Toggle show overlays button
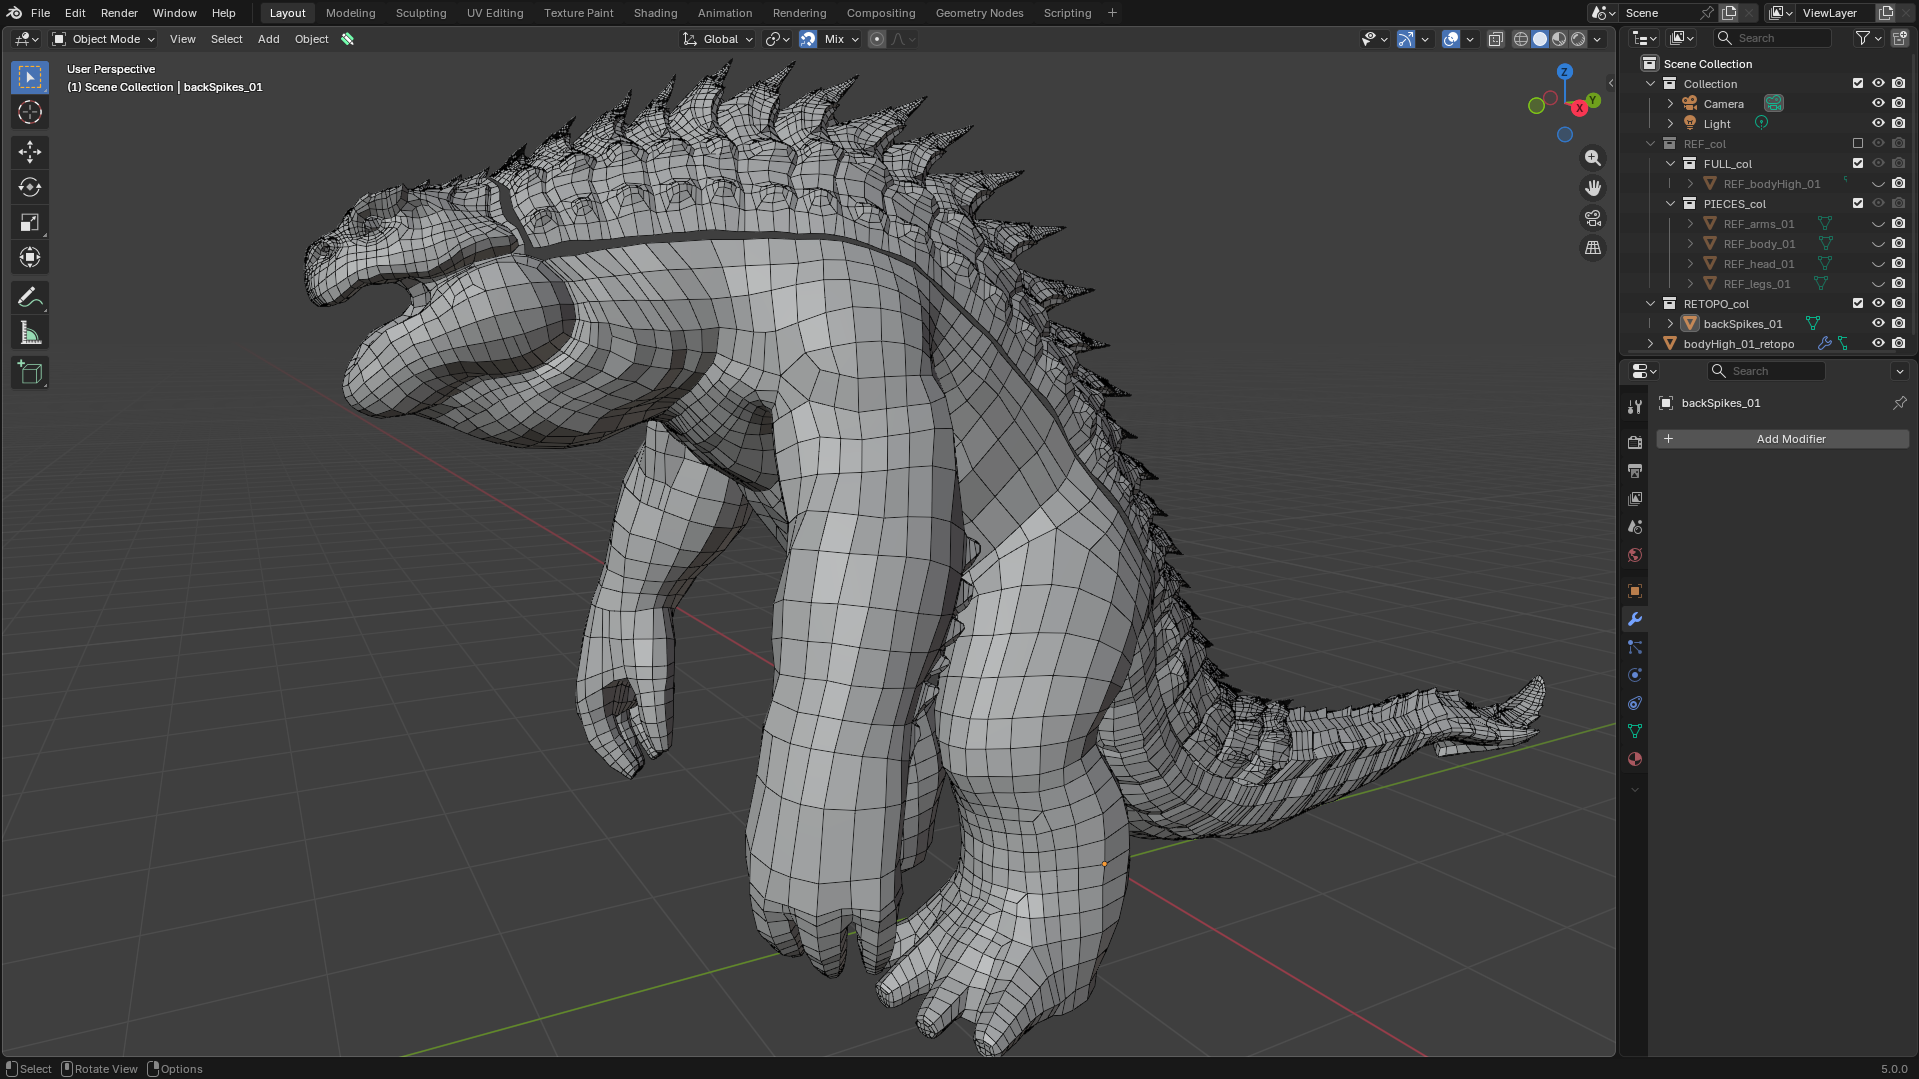The width and height of the screenshot is (1919, 1079). tap(1451, 39)
